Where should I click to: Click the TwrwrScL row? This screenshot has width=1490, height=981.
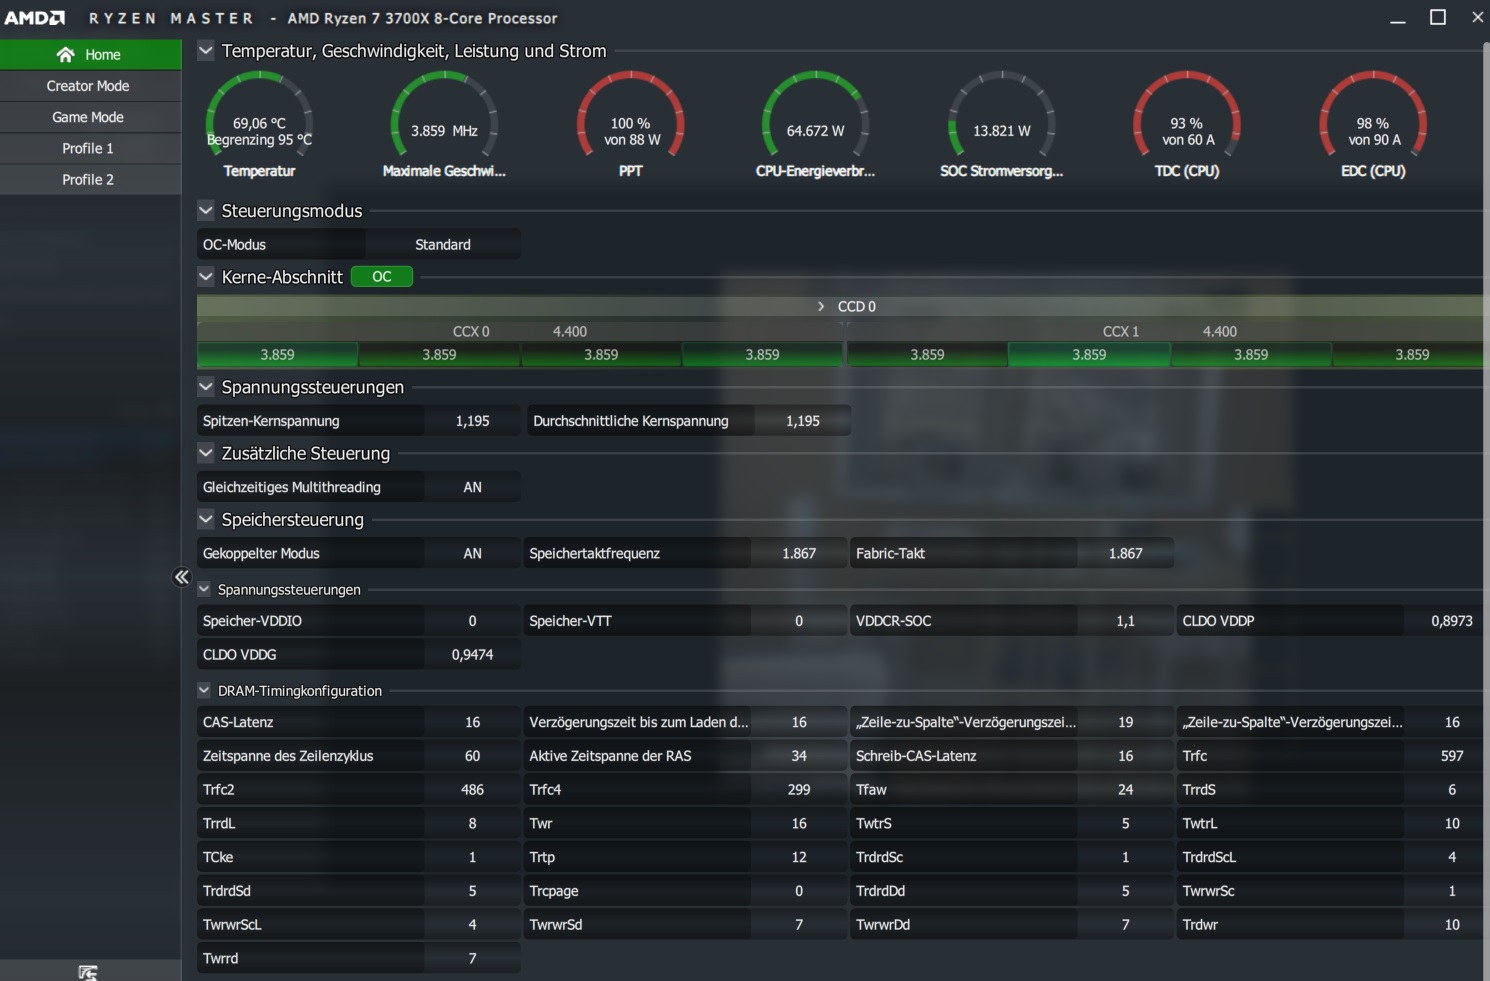pos(359,925)
